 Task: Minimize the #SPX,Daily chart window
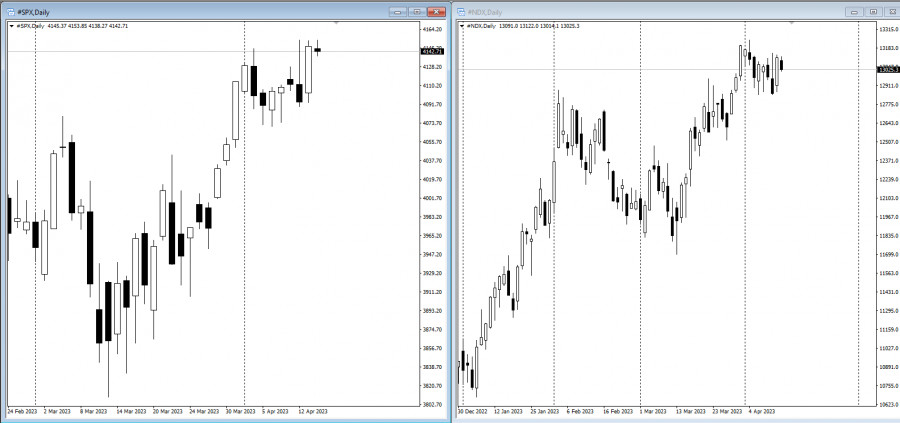click(397, 11)
